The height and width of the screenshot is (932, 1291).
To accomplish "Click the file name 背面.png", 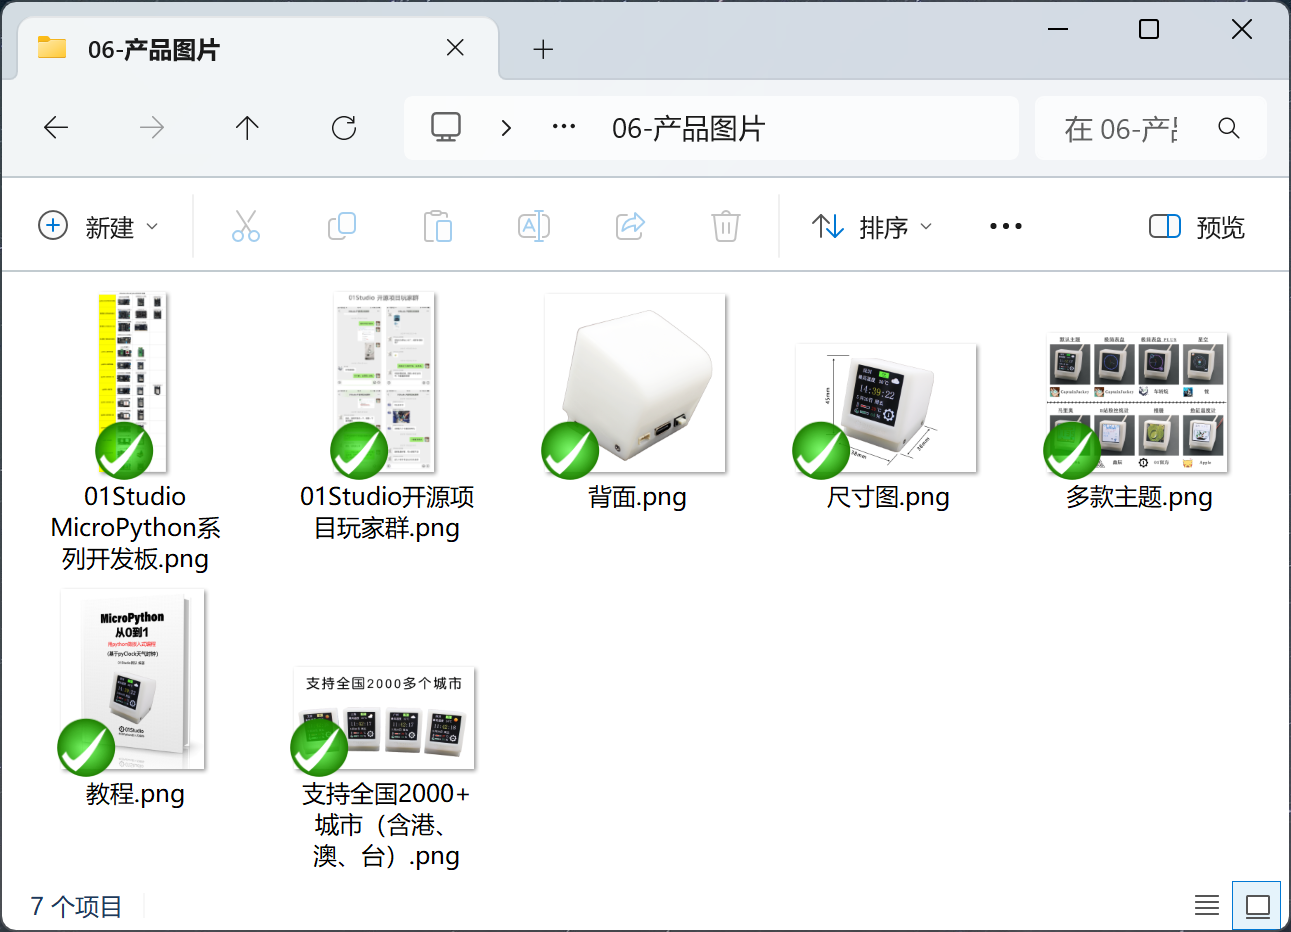I will pyautogui.click(x=637, y=497).
